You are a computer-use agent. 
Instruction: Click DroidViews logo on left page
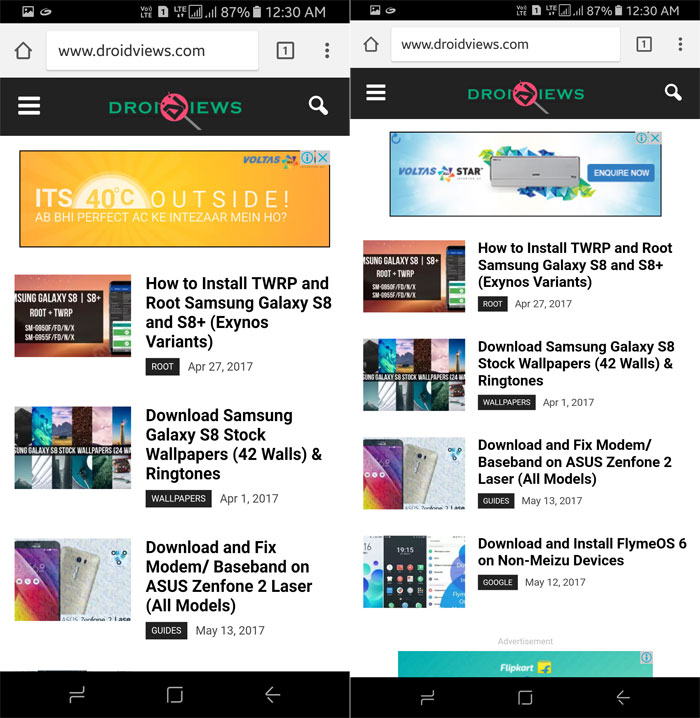[175, 109]
